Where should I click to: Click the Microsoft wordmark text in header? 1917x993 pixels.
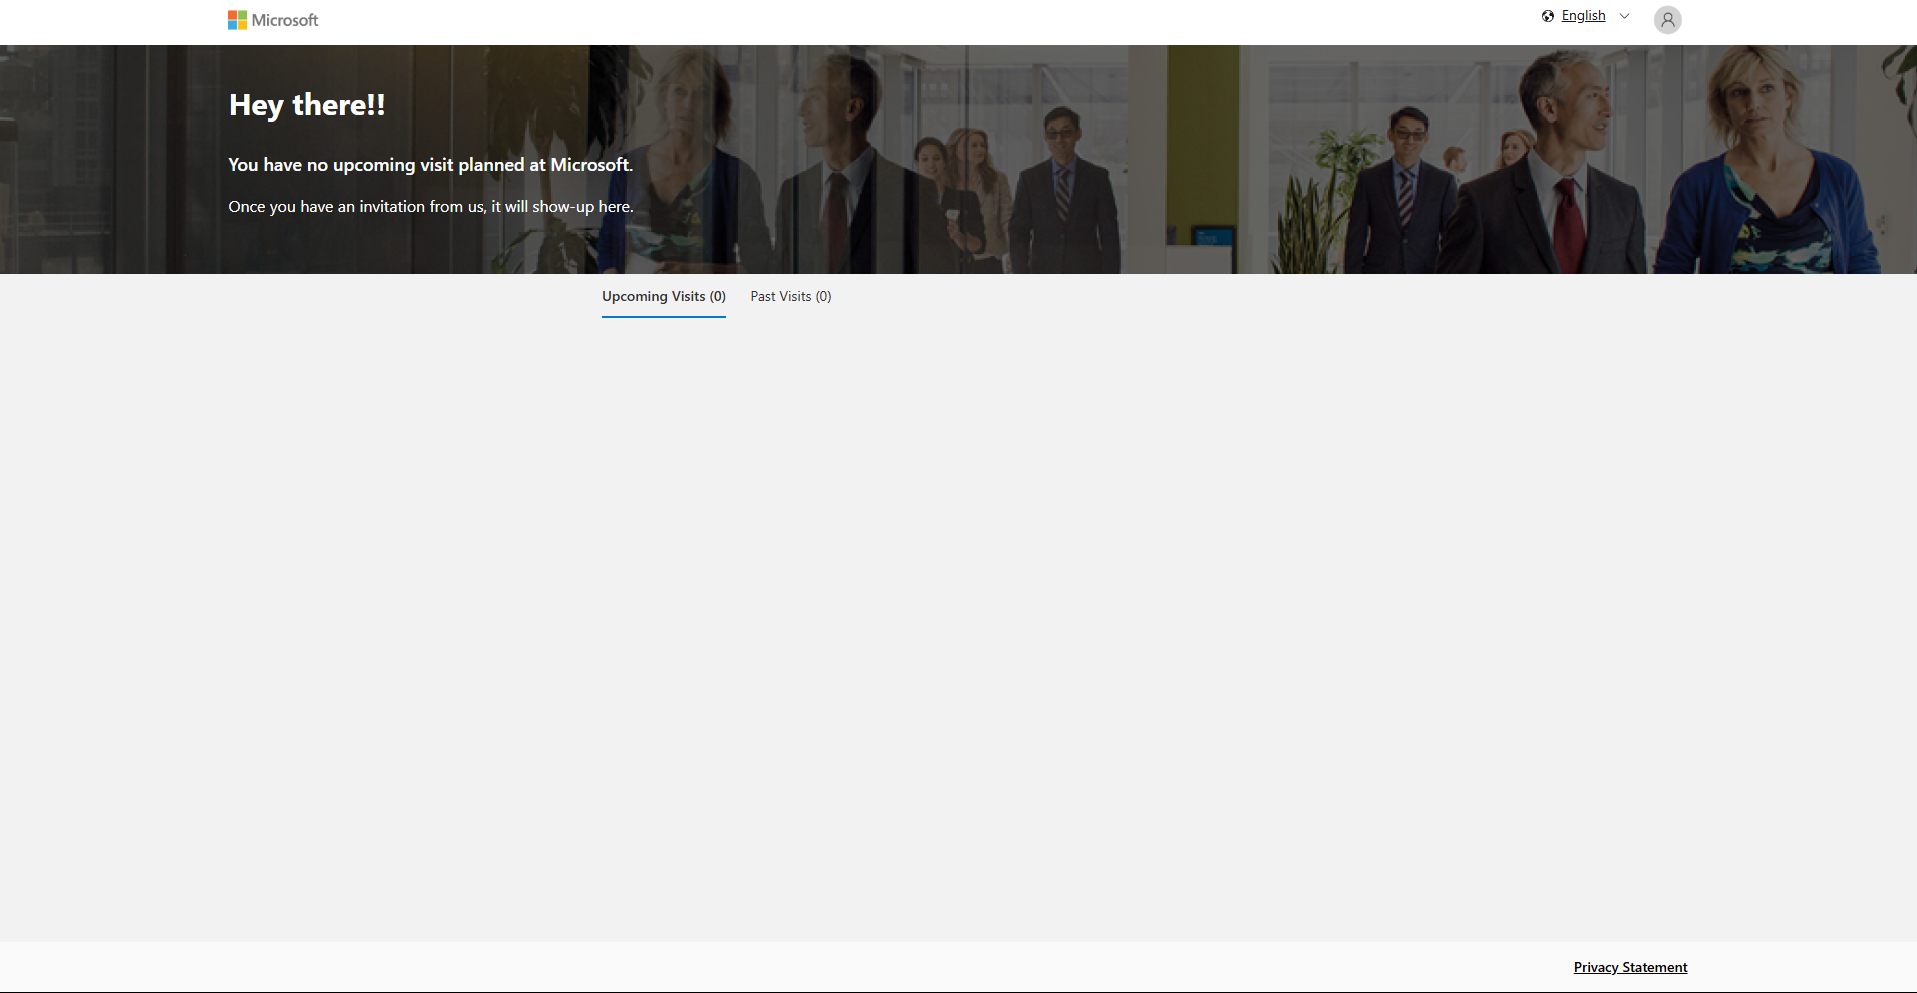285,20
